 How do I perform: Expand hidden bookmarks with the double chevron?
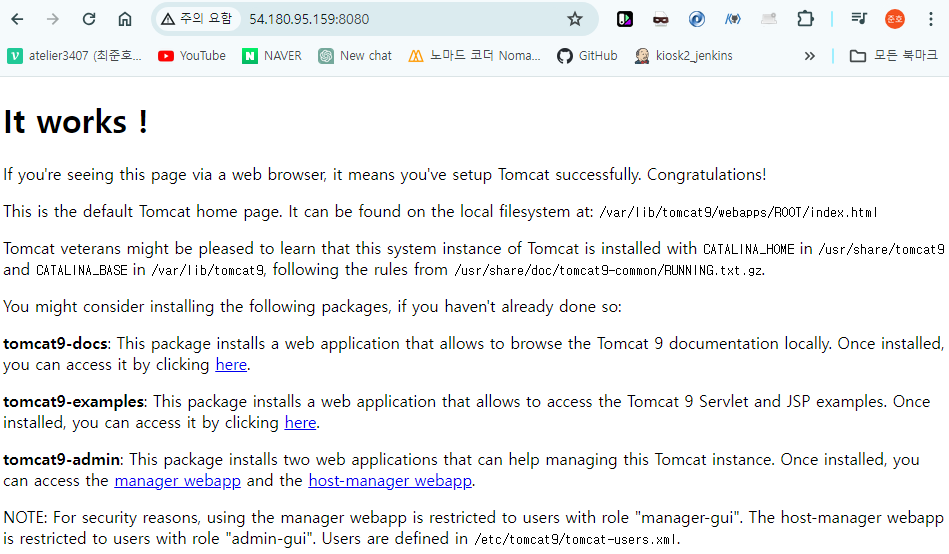(x=810, y=56)
